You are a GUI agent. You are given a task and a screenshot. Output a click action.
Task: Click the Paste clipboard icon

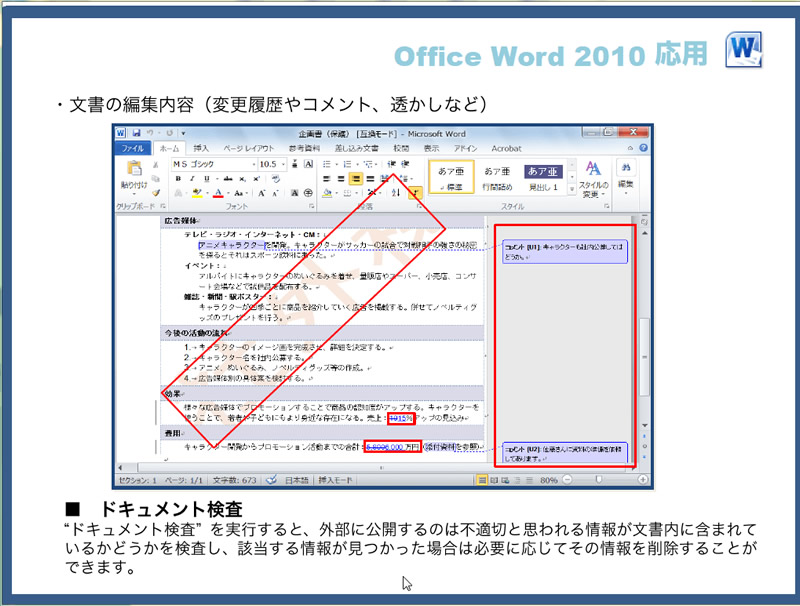(134, 168)
